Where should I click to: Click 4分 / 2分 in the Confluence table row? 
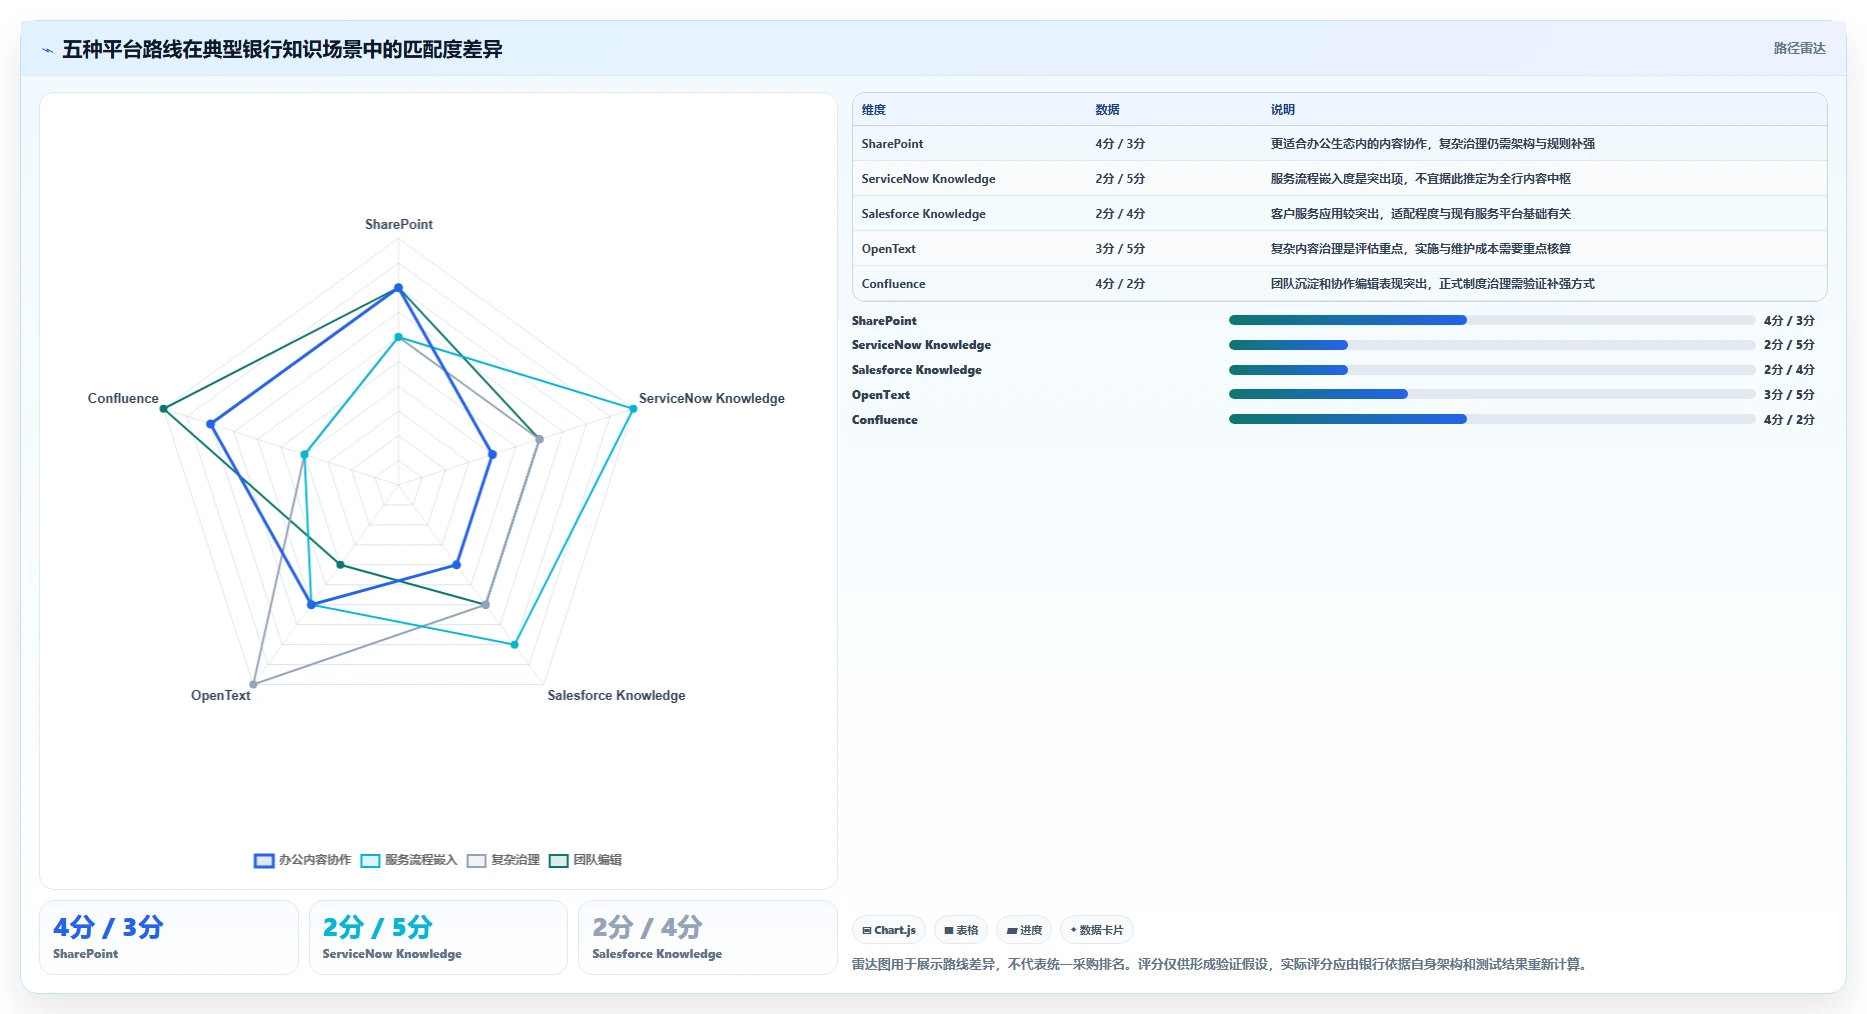pos(1120,284)
